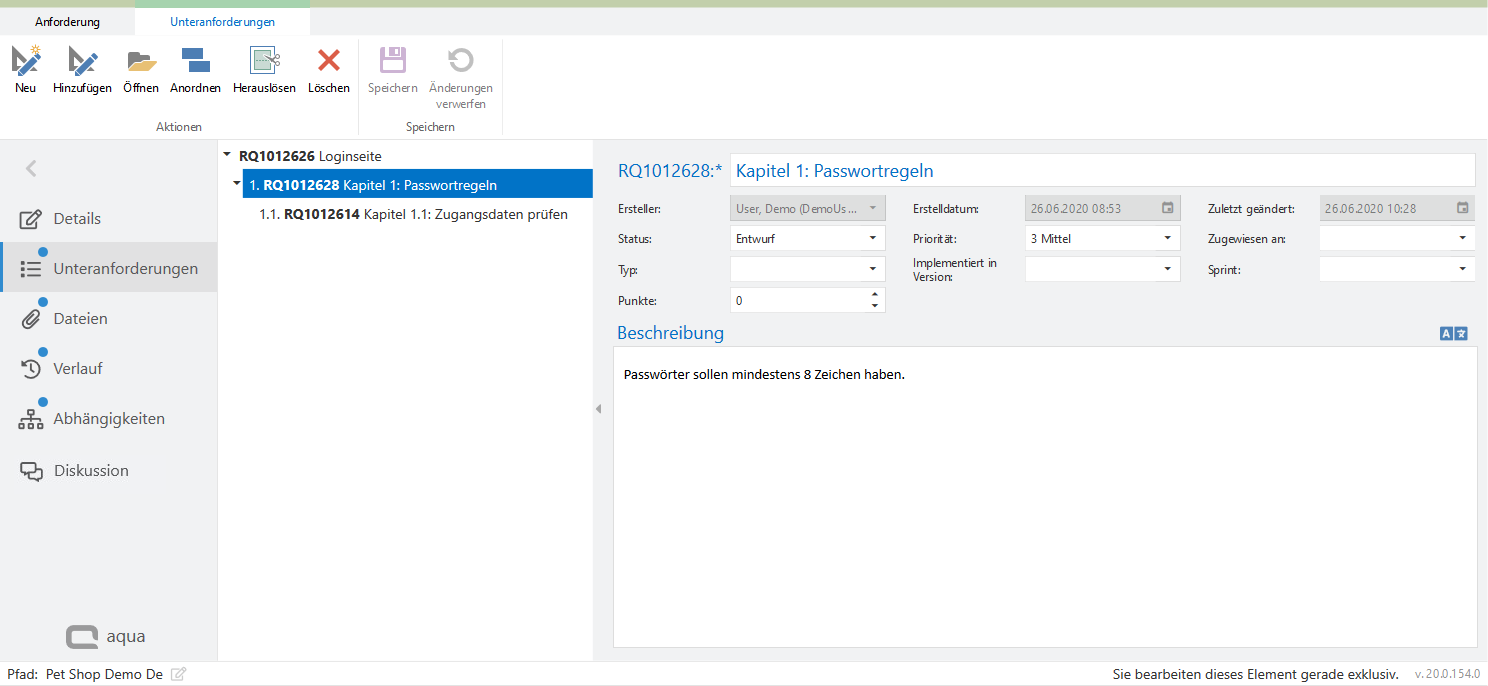Open the Status dropdown showing Entwurf
Image resolution: width=1488 pixels, height=686 pixels.
pos(872,239)
